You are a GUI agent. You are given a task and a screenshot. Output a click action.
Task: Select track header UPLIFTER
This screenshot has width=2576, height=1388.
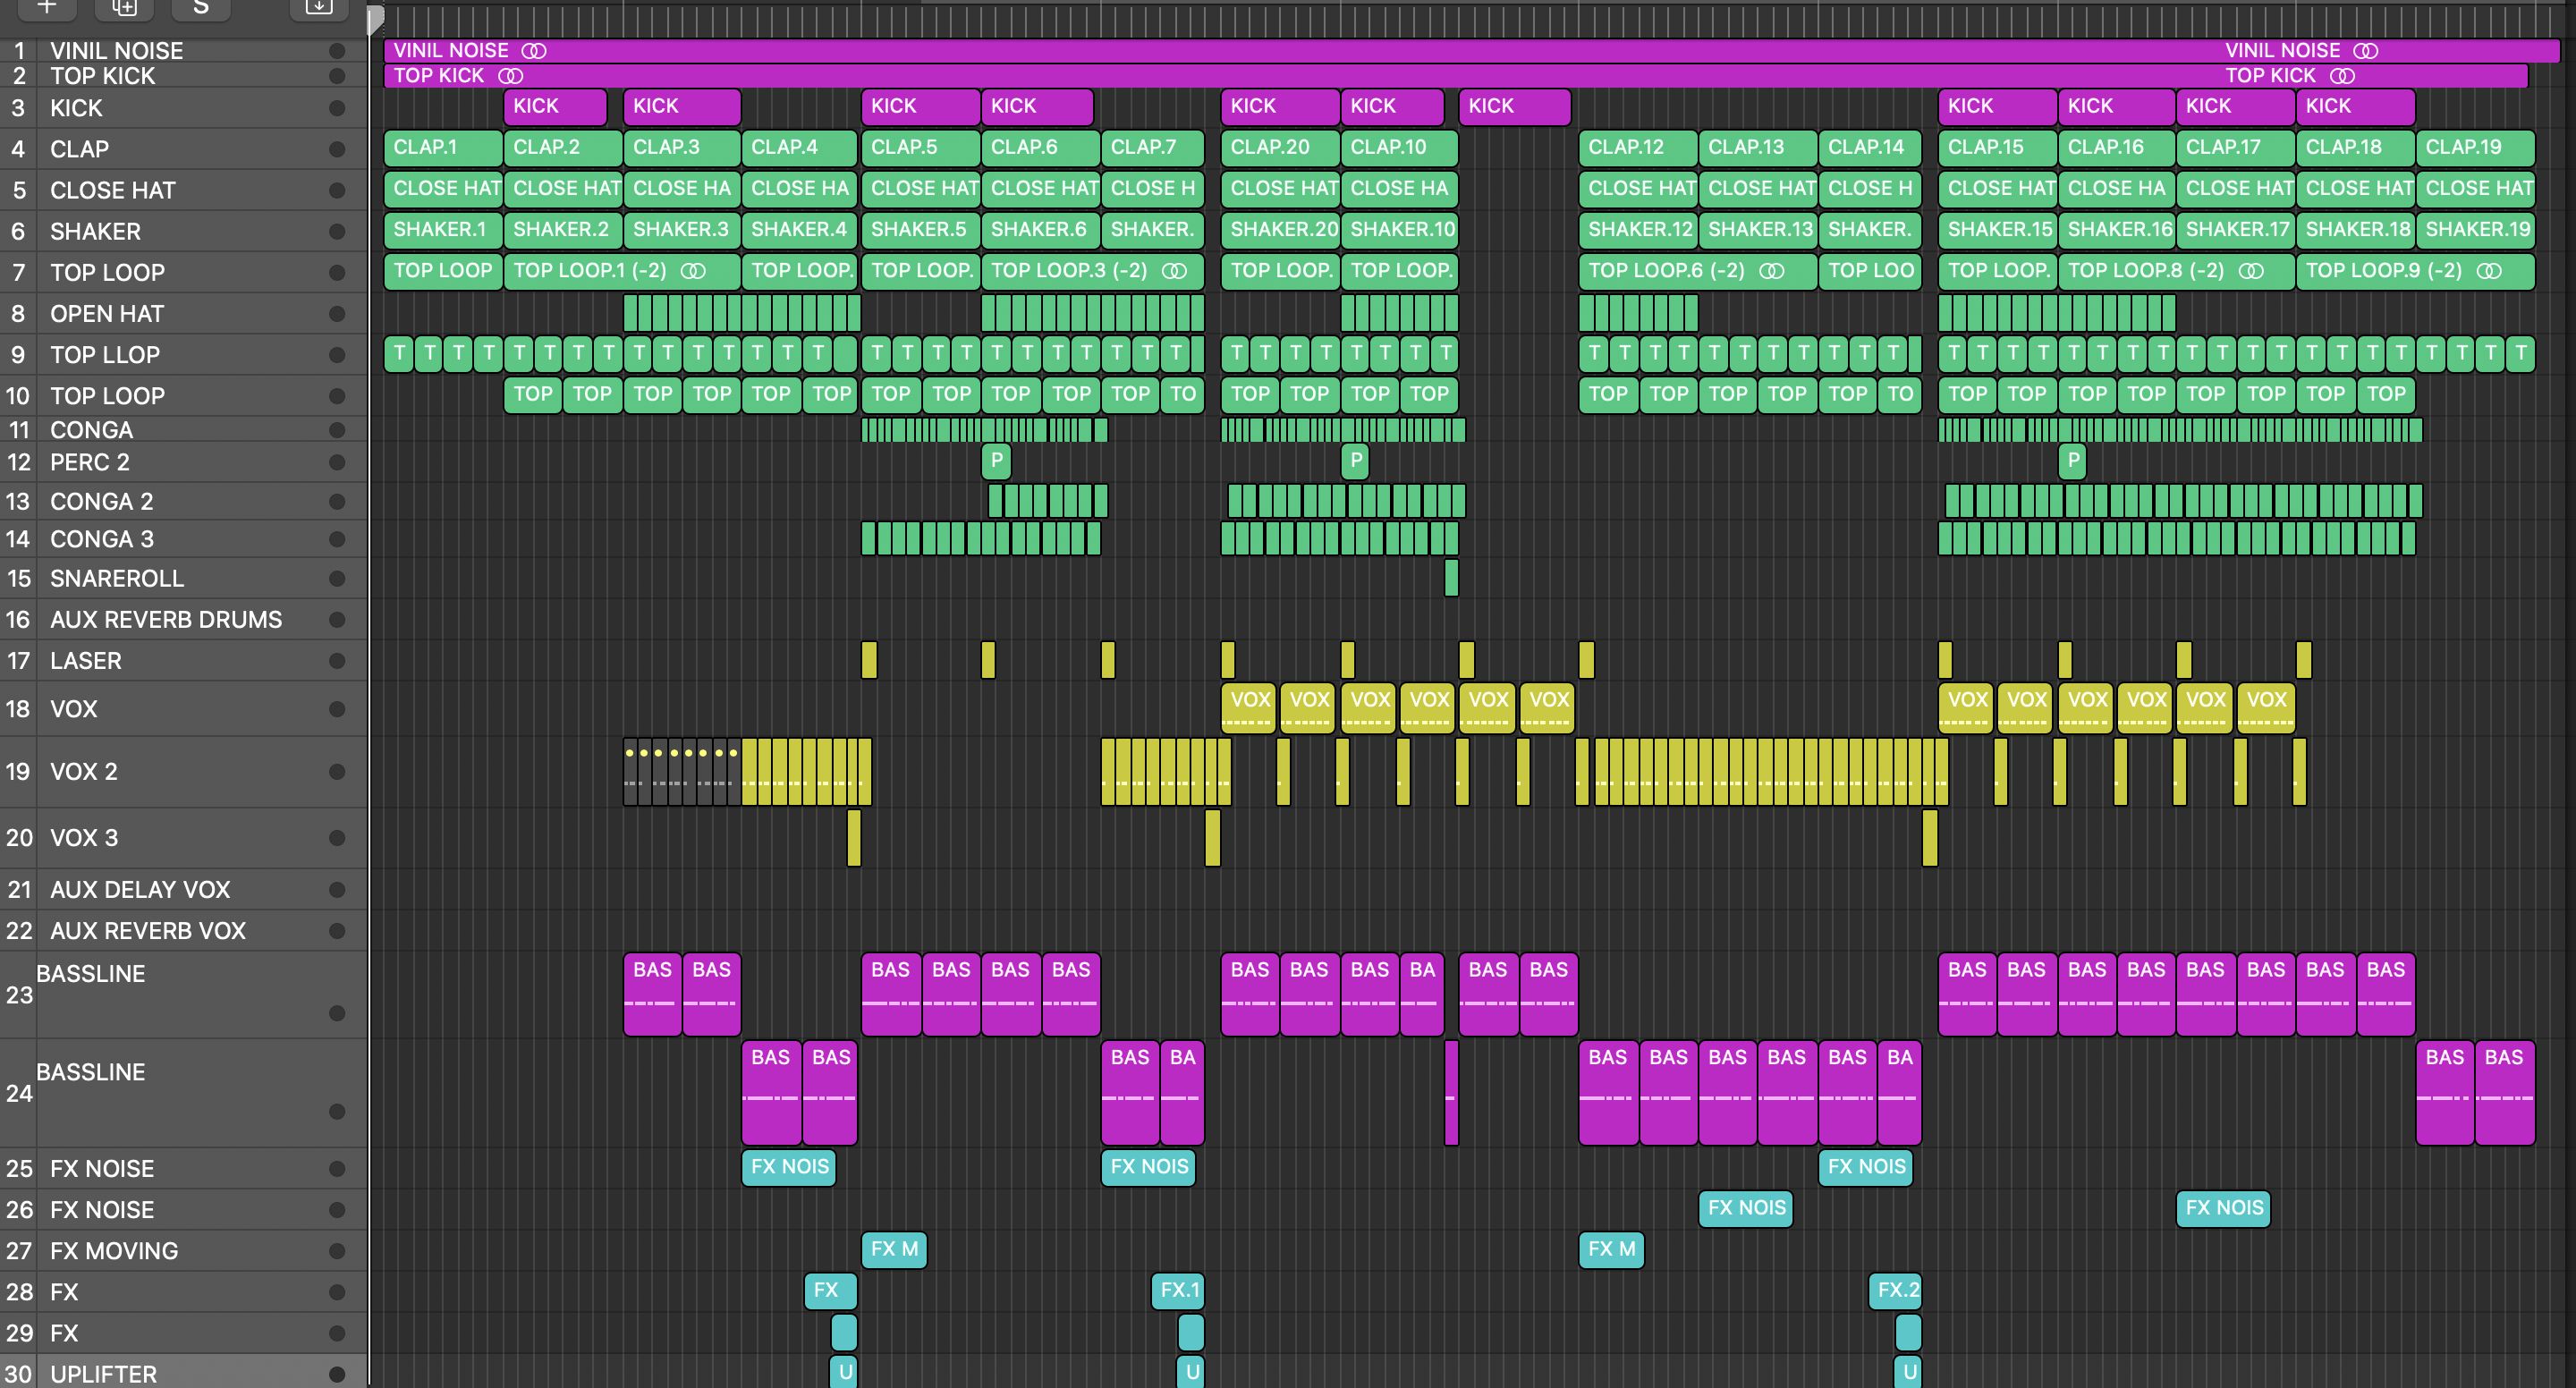tap(184, 1372)
